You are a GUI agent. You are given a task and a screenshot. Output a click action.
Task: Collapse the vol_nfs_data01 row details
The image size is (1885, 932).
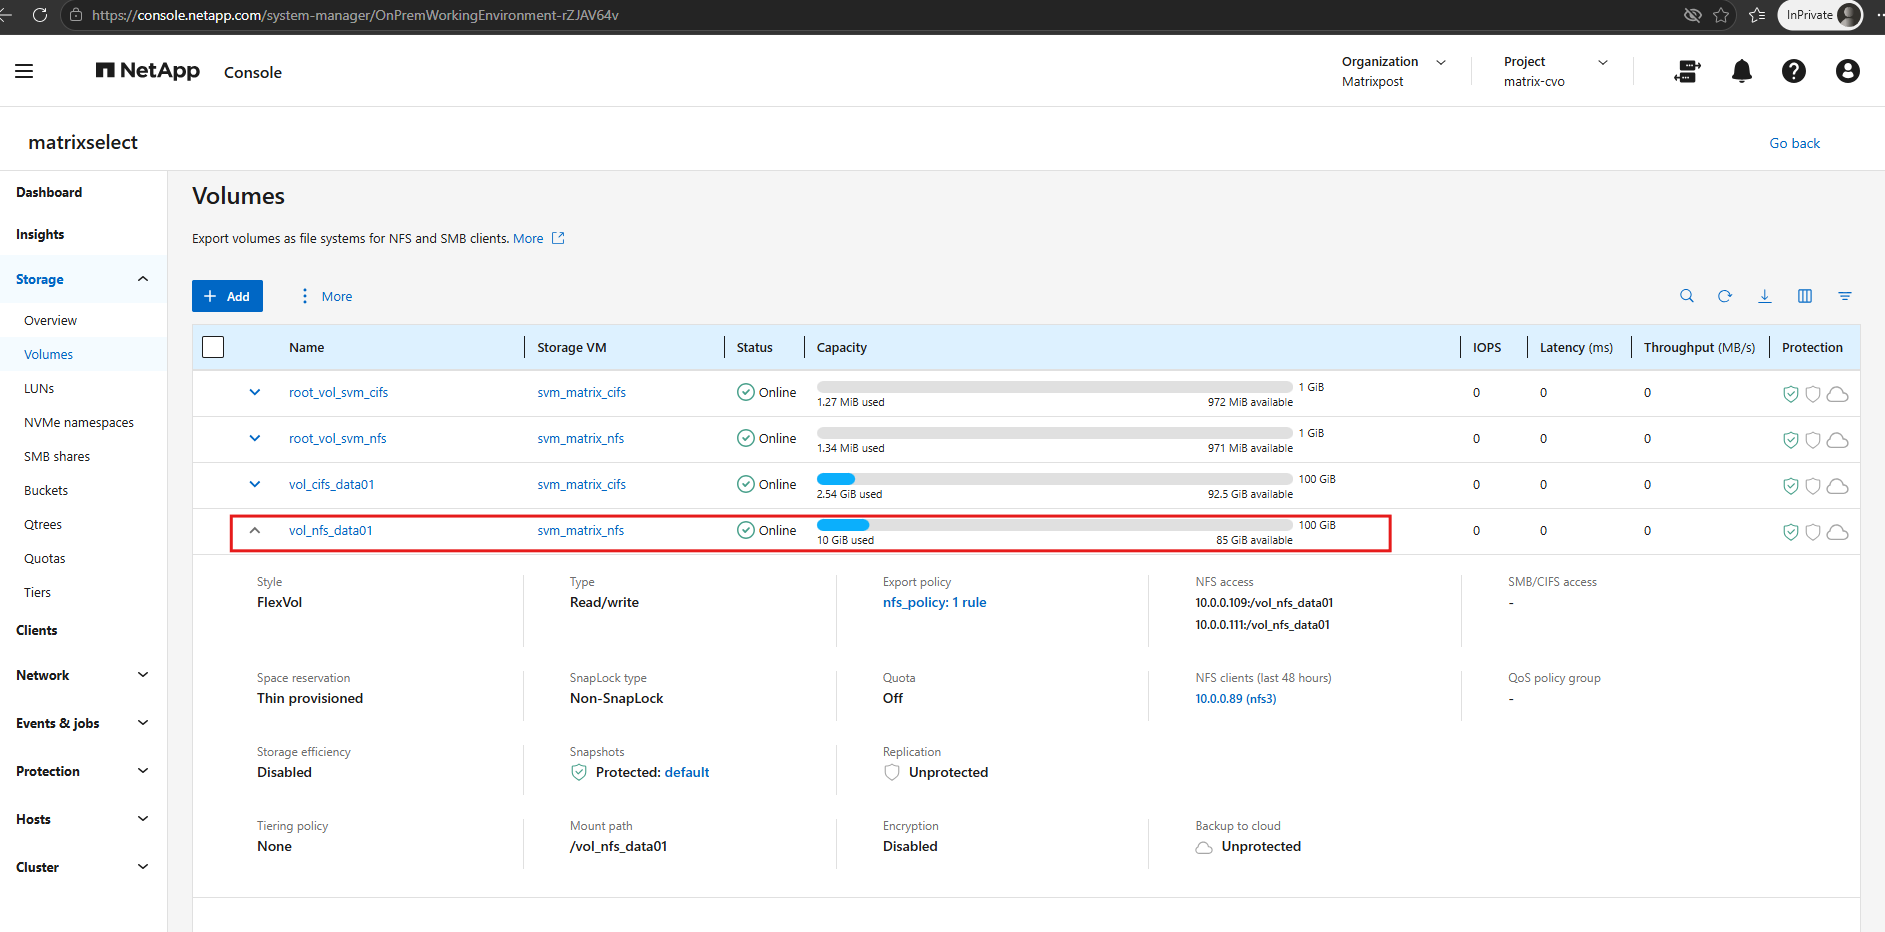click(255, 530)
